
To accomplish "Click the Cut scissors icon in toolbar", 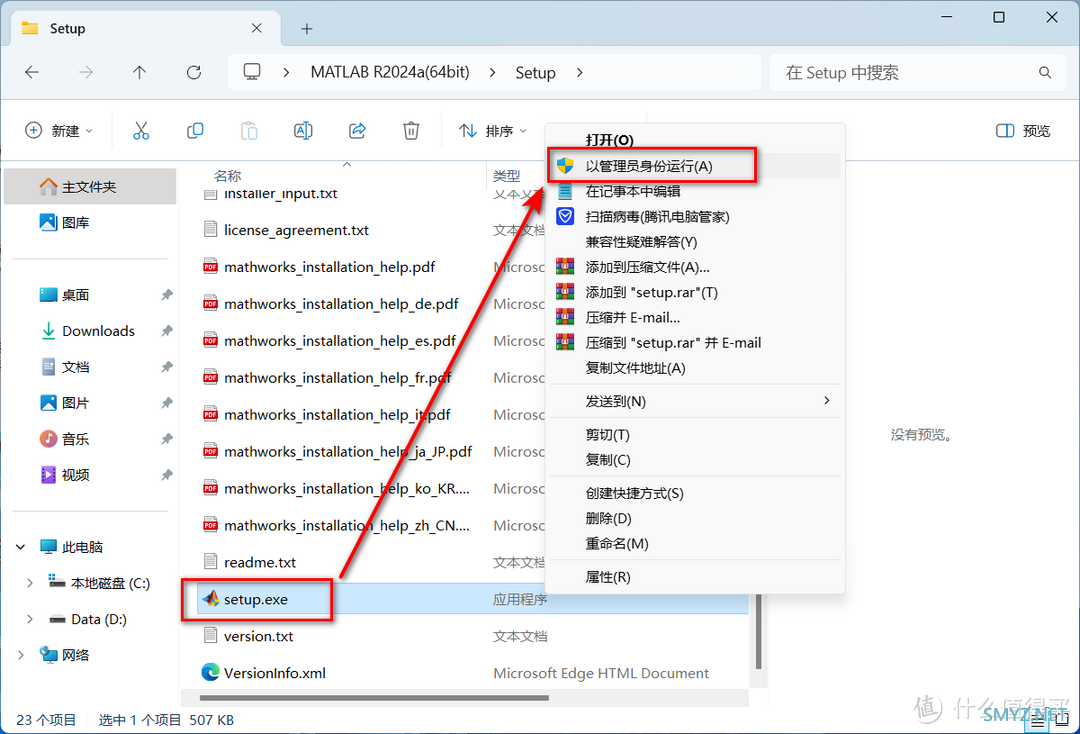I will pos(141,131).
